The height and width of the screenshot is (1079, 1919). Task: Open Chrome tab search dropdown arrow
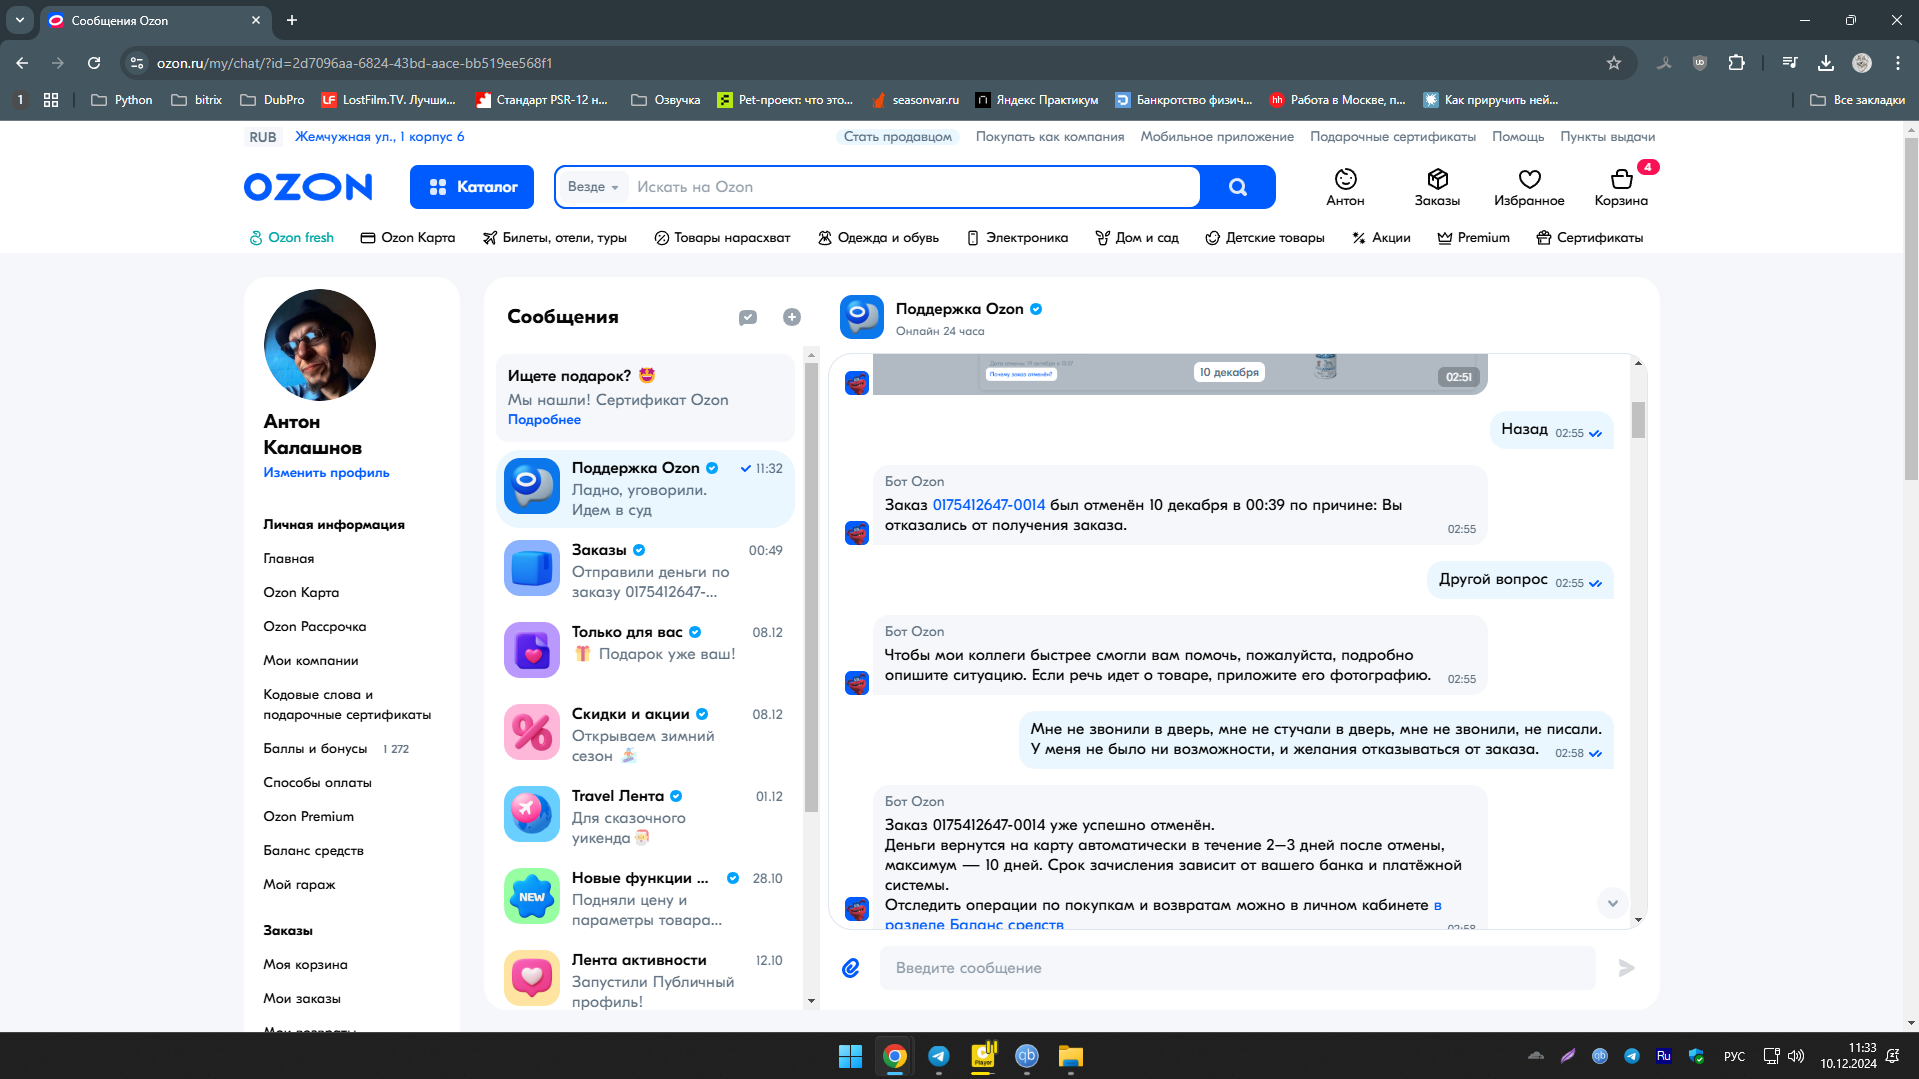pos(20,20)
